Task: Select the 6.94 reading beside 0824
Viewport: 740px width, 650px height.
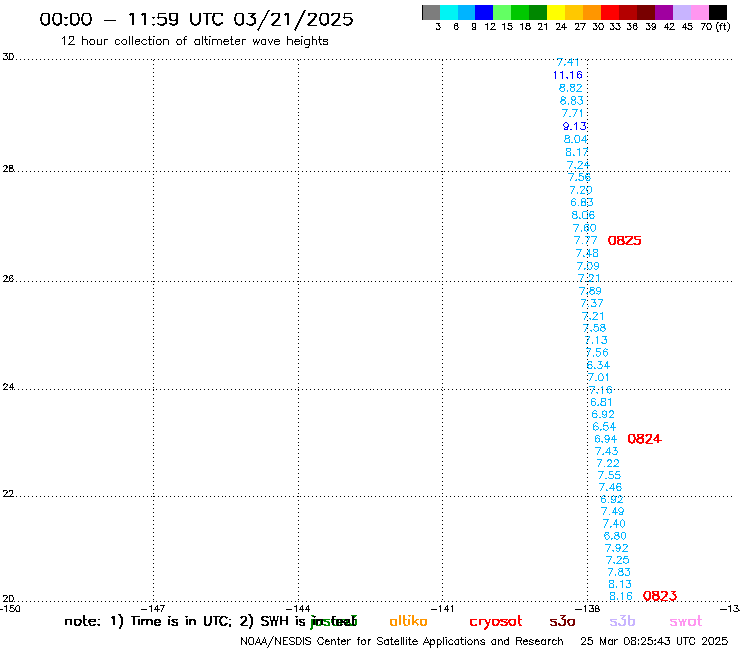Action: (605, 439)
